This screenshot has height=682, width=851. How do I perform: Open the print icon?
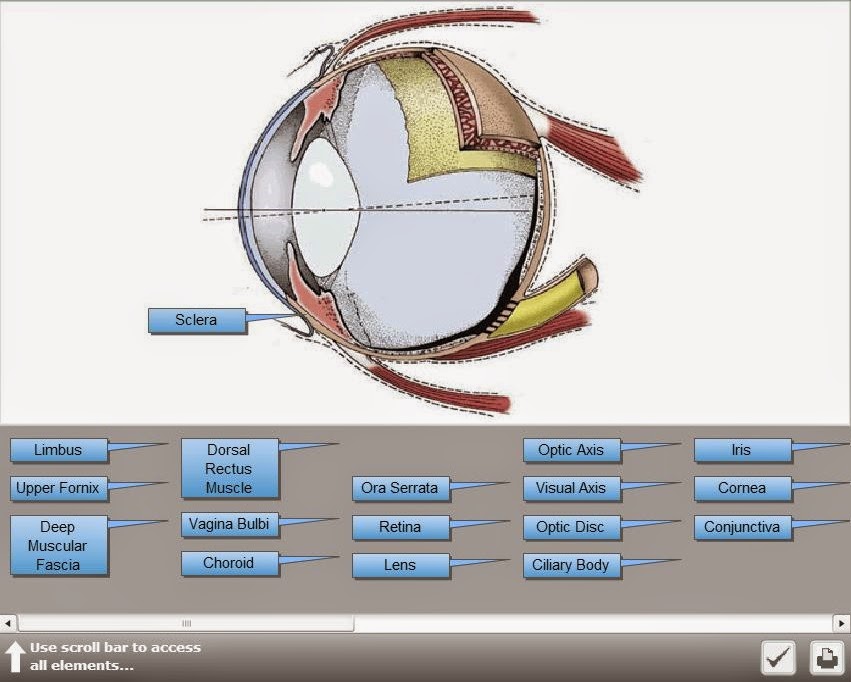(x=824, y=657)
